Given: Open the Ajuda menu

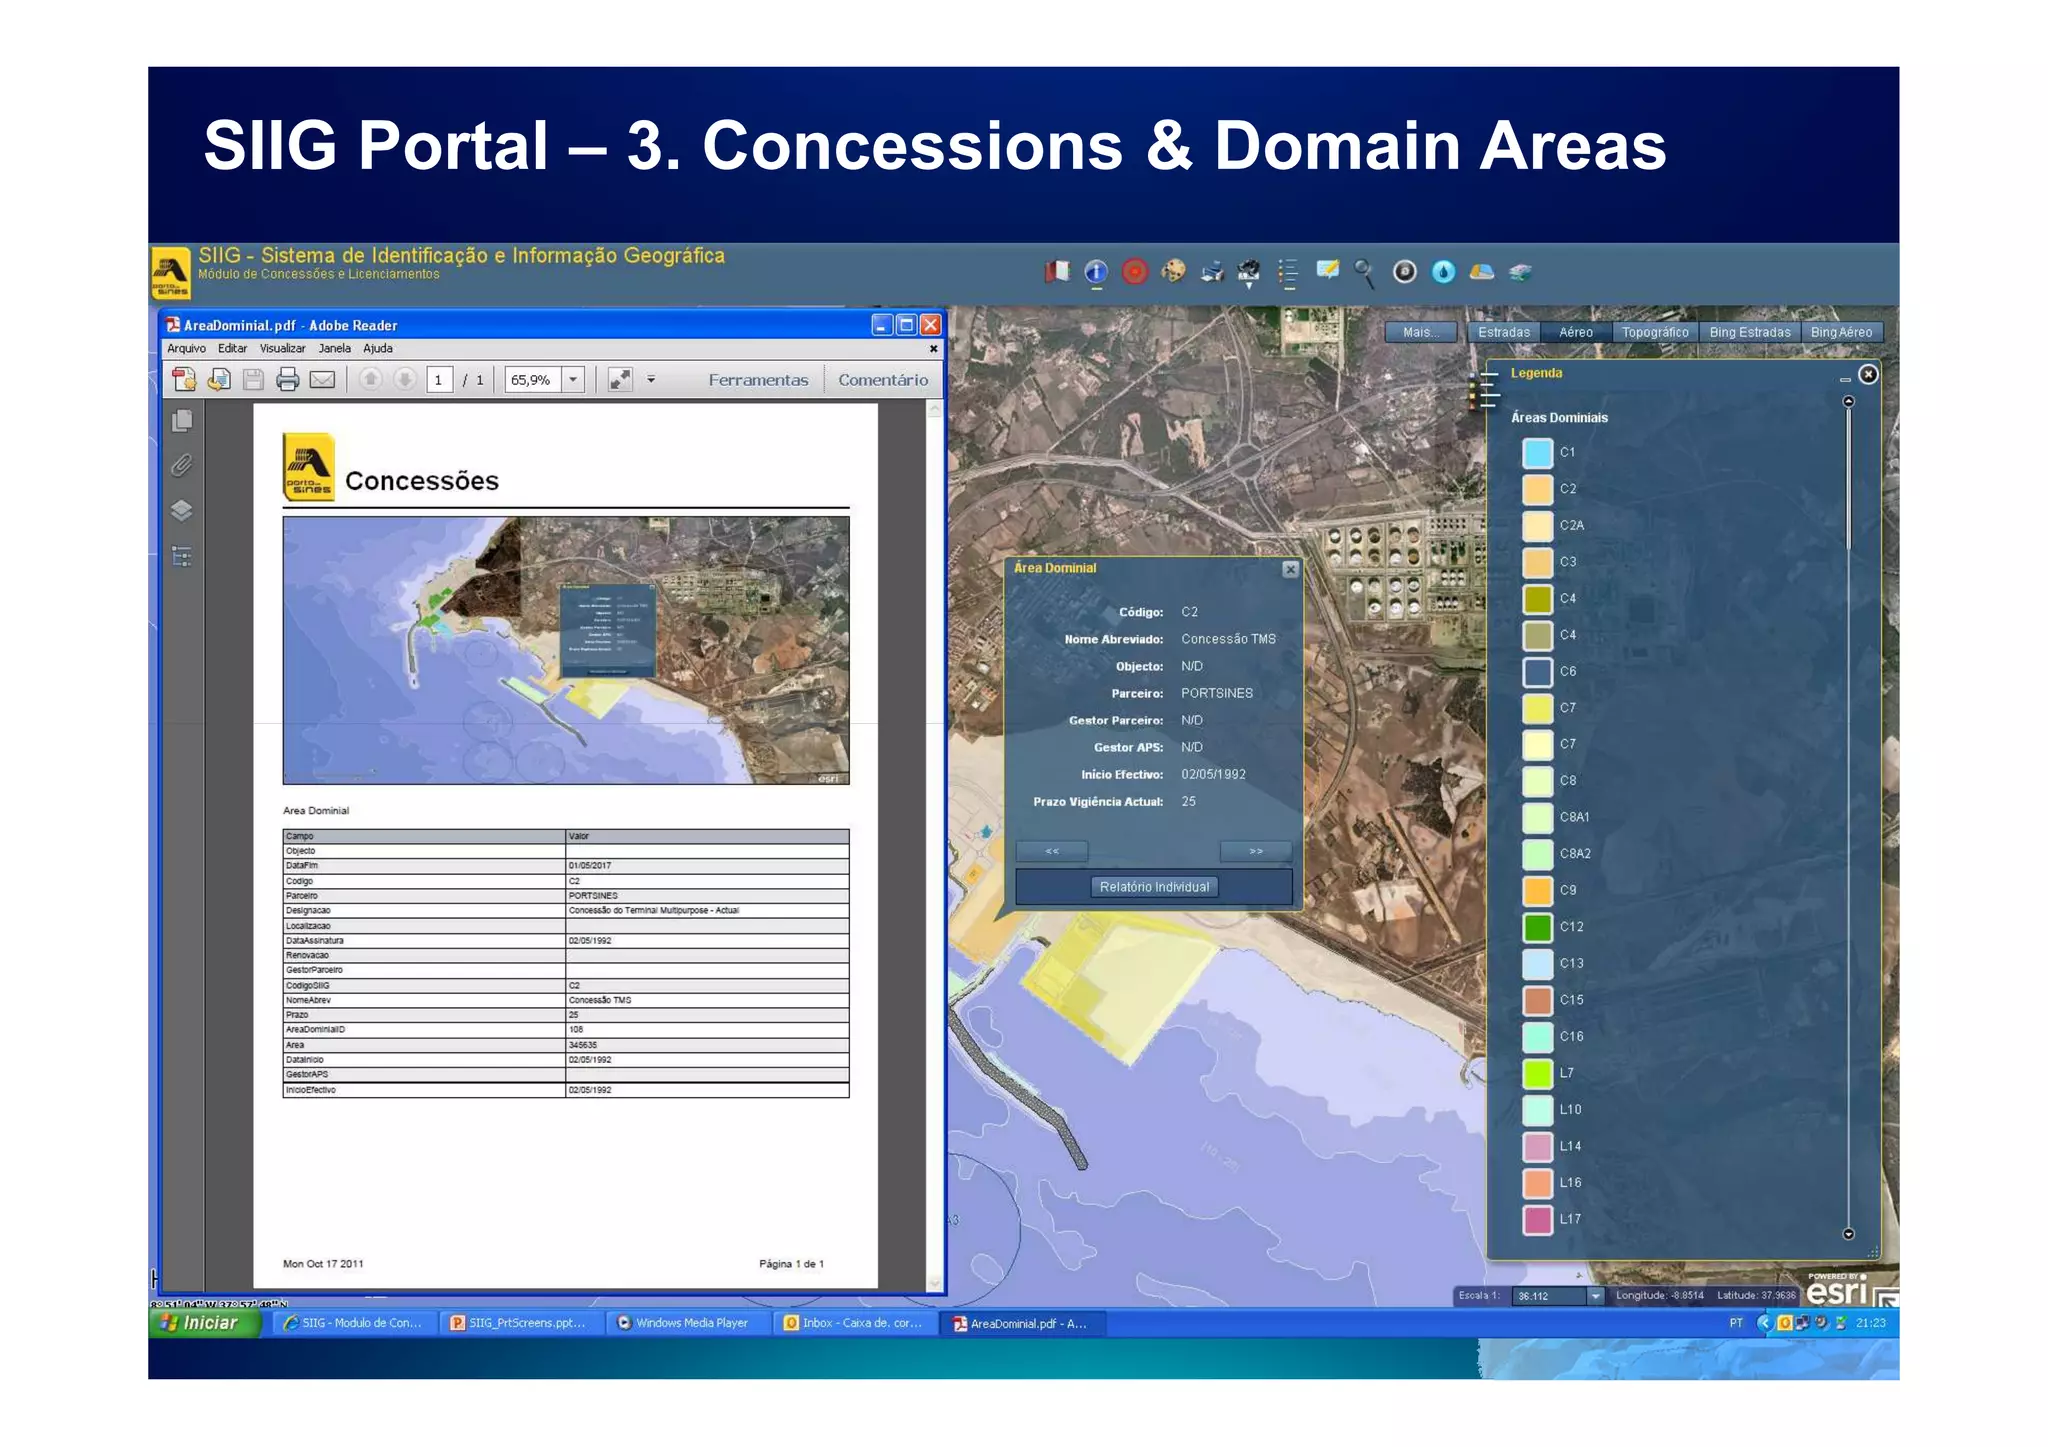Looking at the screenshot, I should coord(377,349).
